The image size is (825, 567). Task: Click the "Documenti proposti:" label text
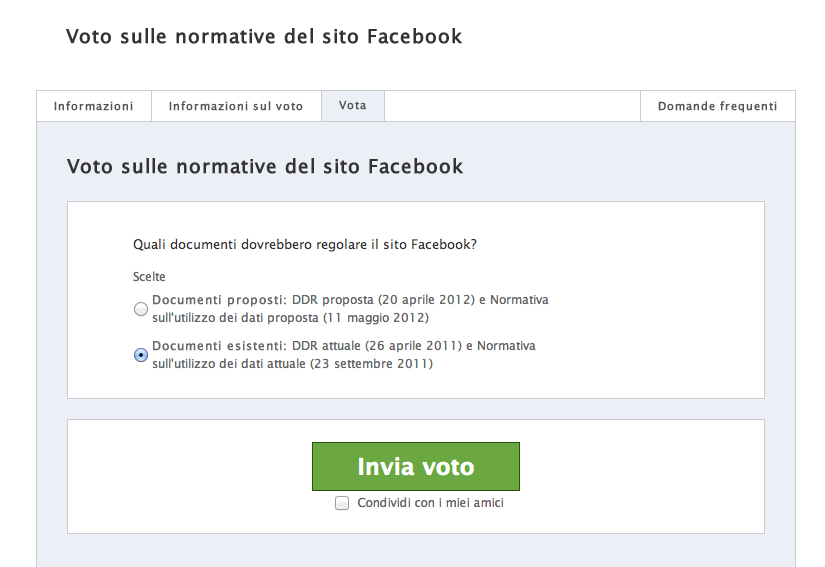[x=220, y=300]
